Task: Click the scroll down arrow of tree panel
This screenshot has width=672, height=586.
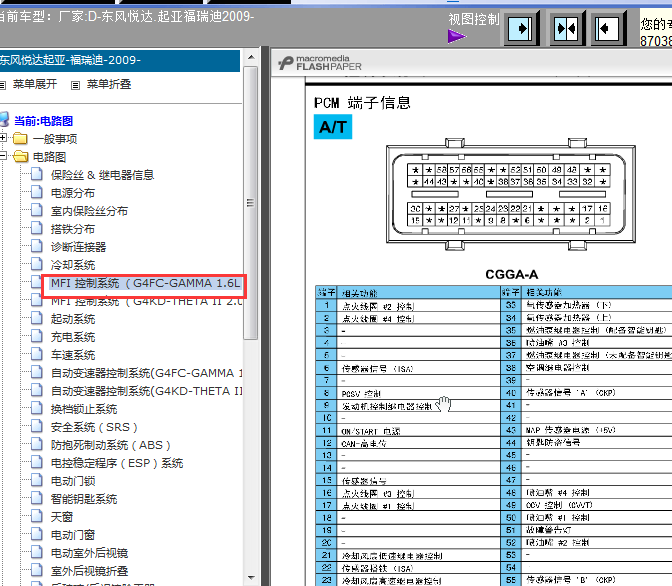Action: [251, 578]
